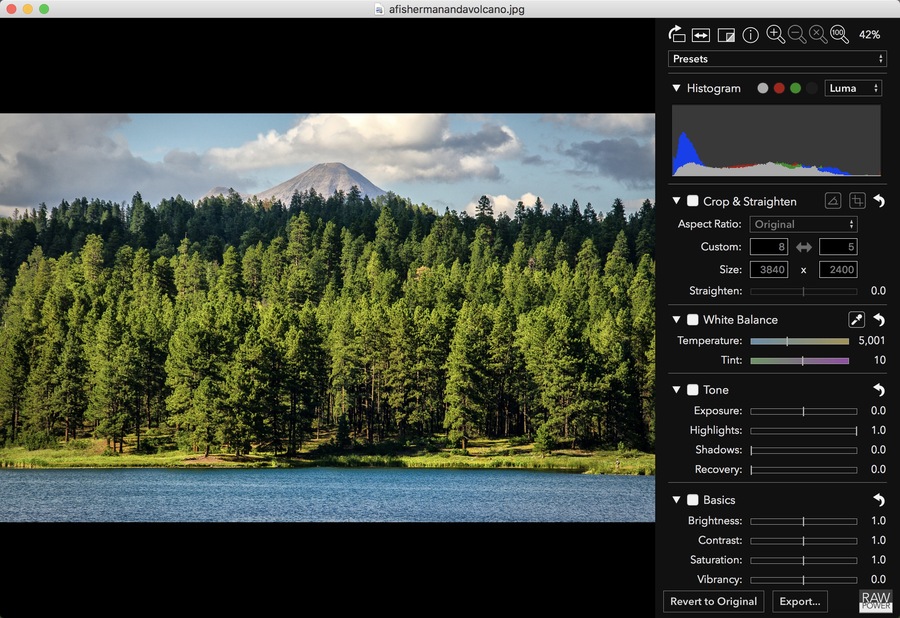This screenshot has height=618, width=900.
Task: Click the Export... button
Action: 800,601
